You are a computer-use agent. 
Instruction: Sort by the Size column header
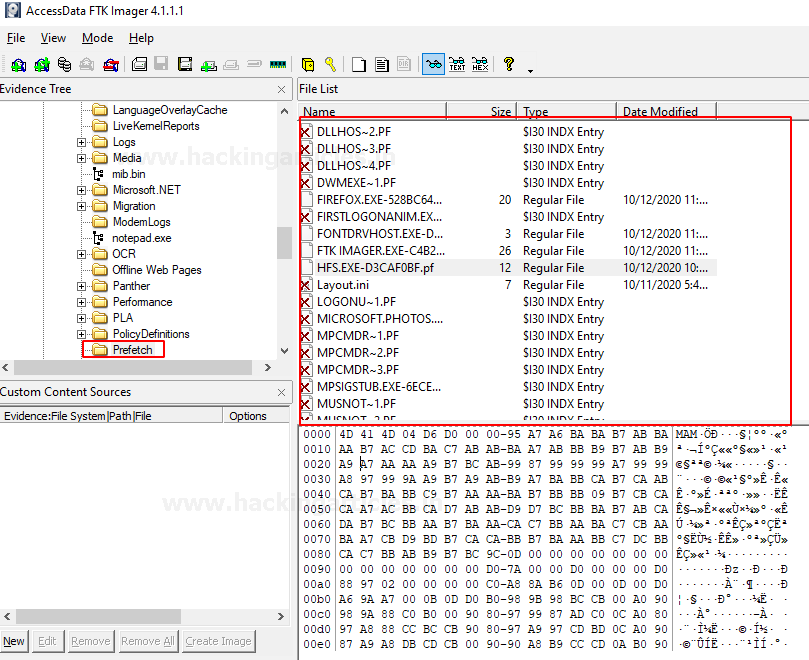(x=482, y=111)
